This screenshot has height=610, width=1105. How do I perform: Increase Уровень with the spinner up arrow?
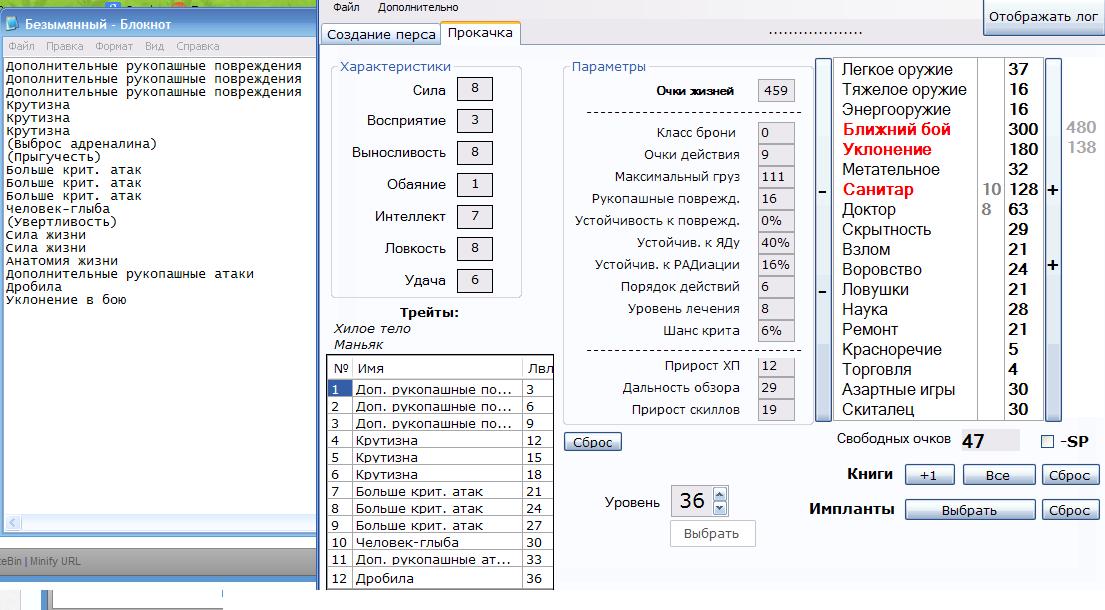722,493
